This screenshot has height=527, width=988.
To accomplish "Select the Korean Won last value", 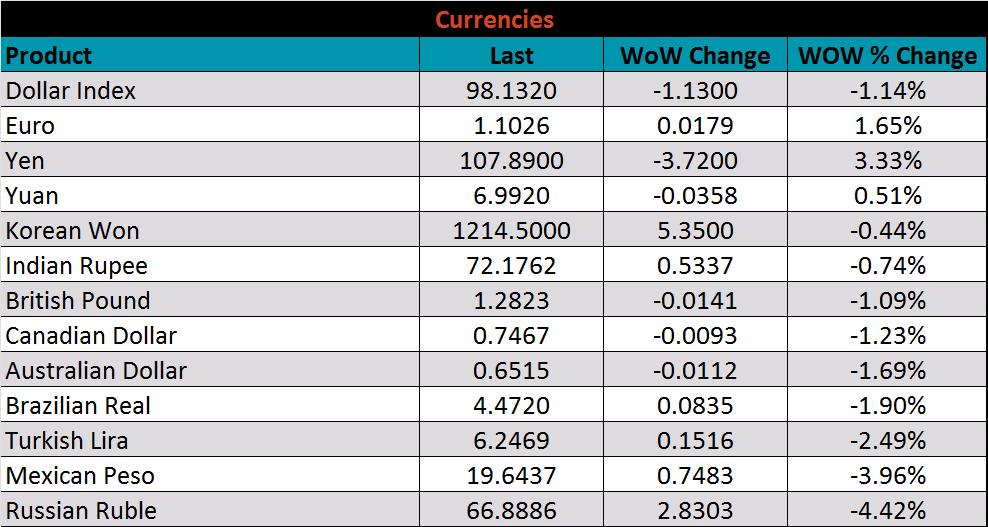I will point(511,231).
